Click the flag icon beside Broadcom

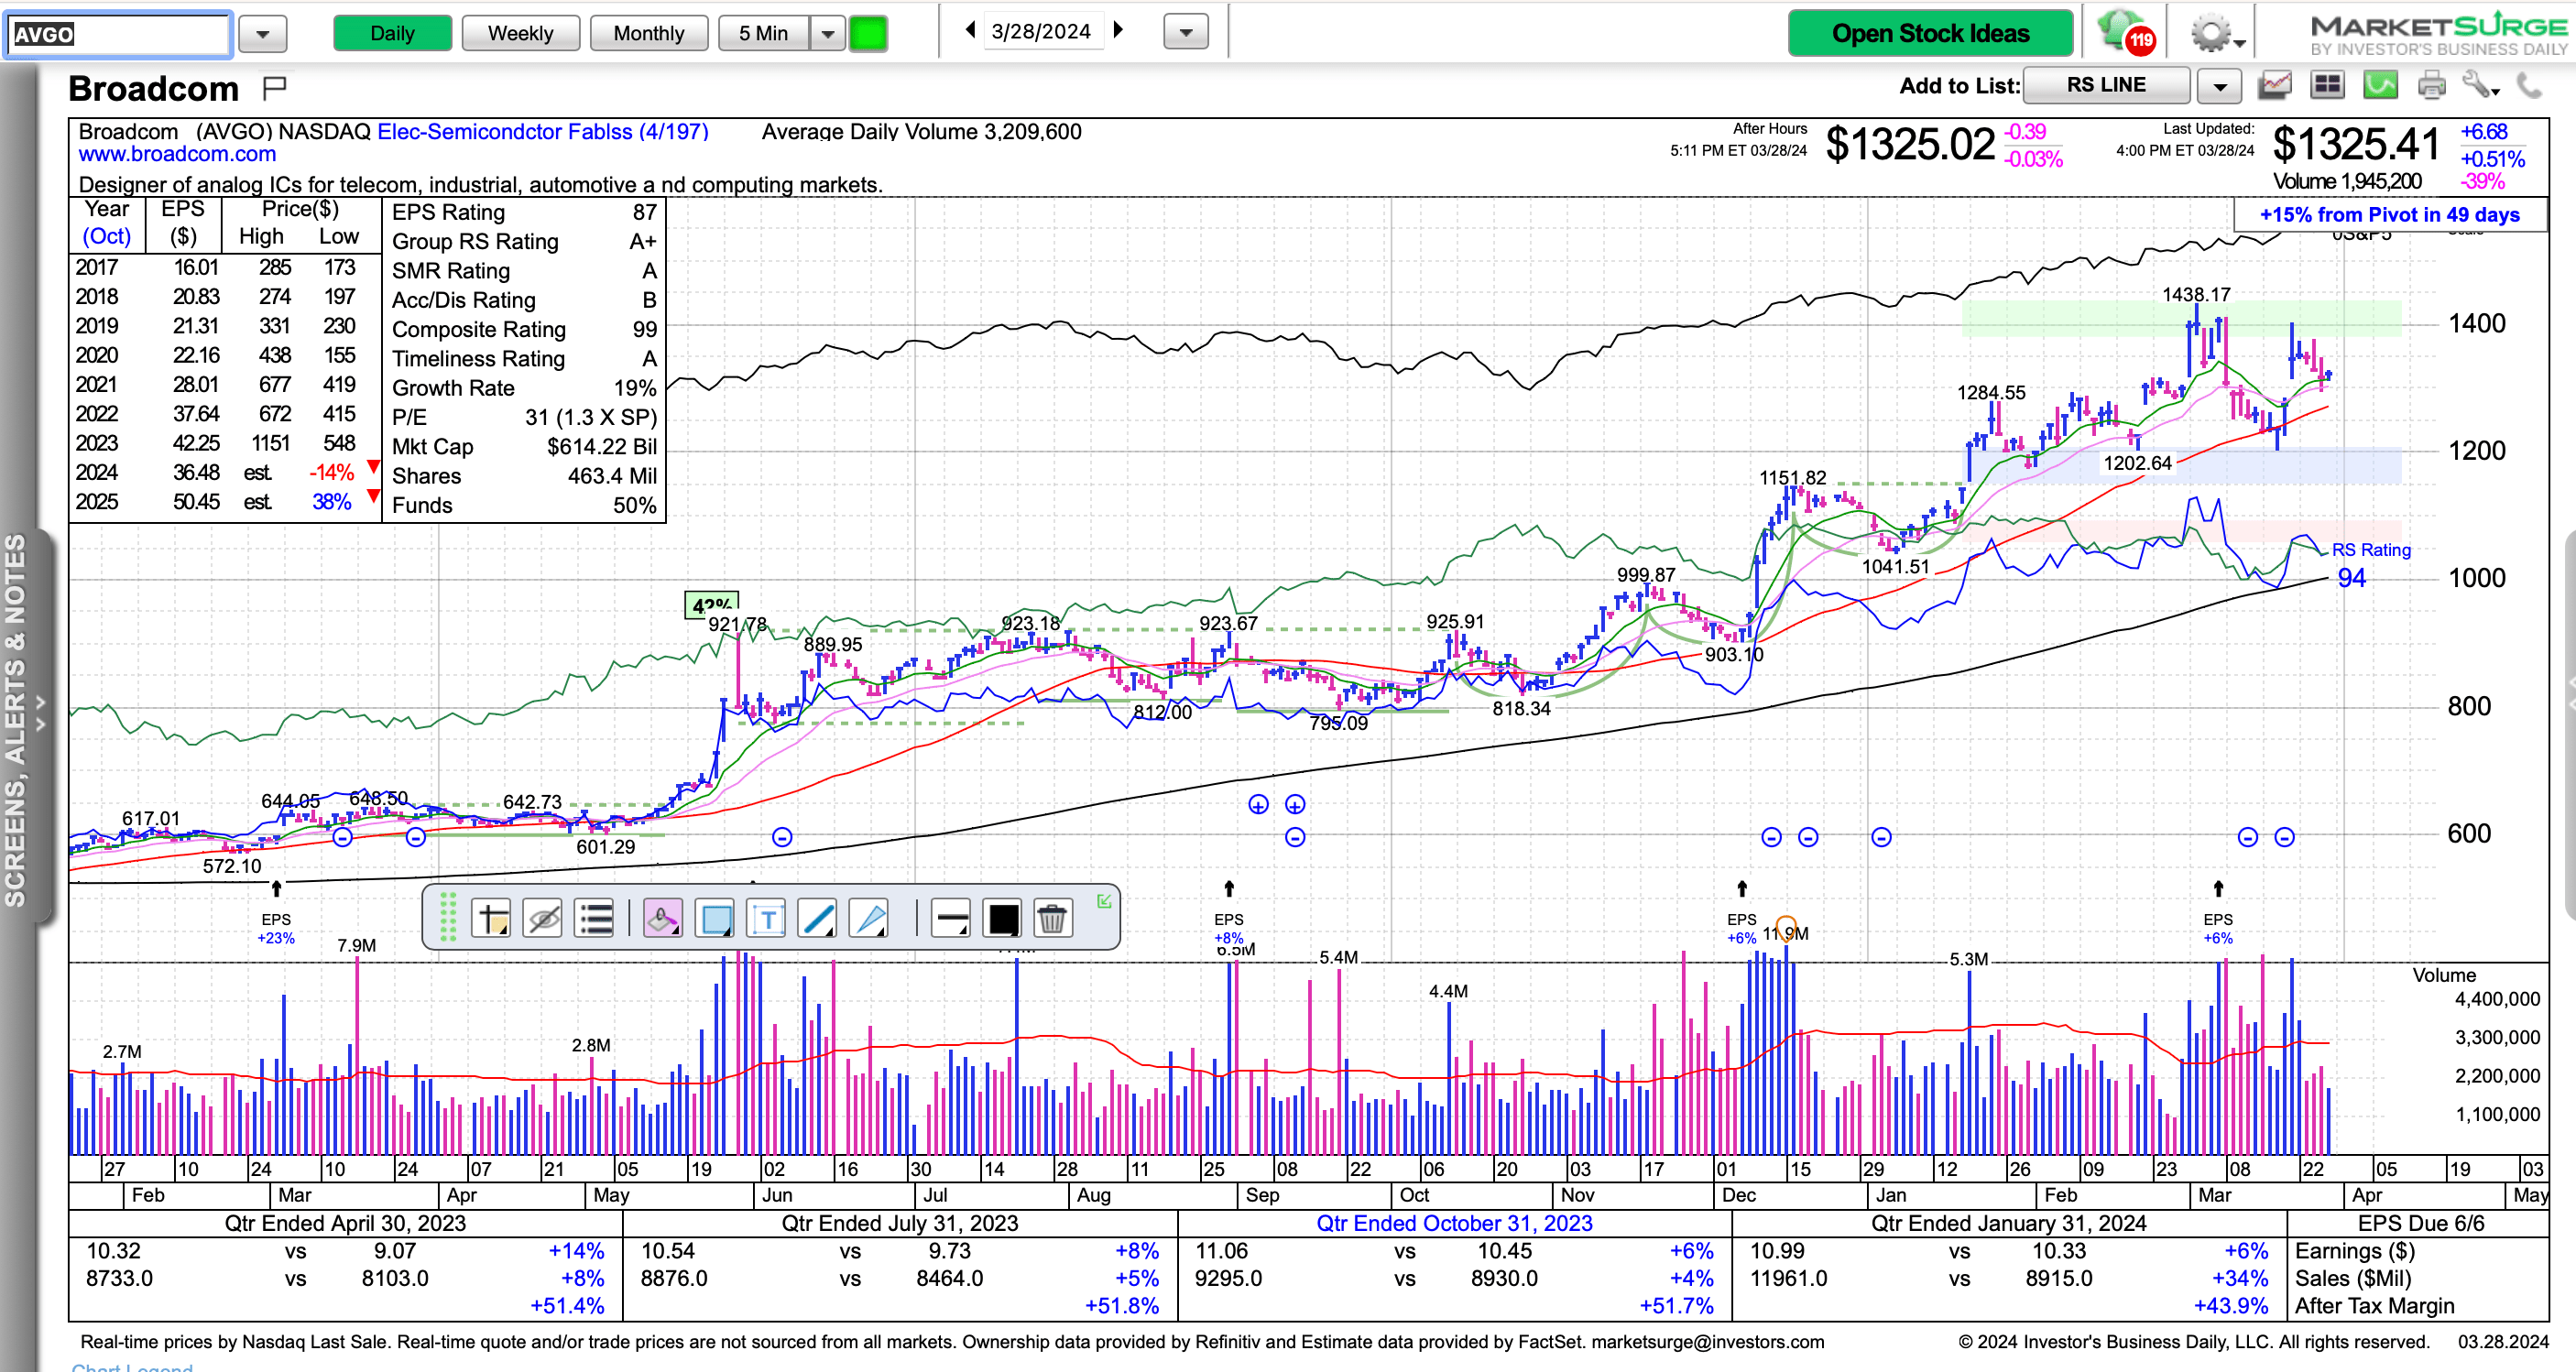pos(274,88)
